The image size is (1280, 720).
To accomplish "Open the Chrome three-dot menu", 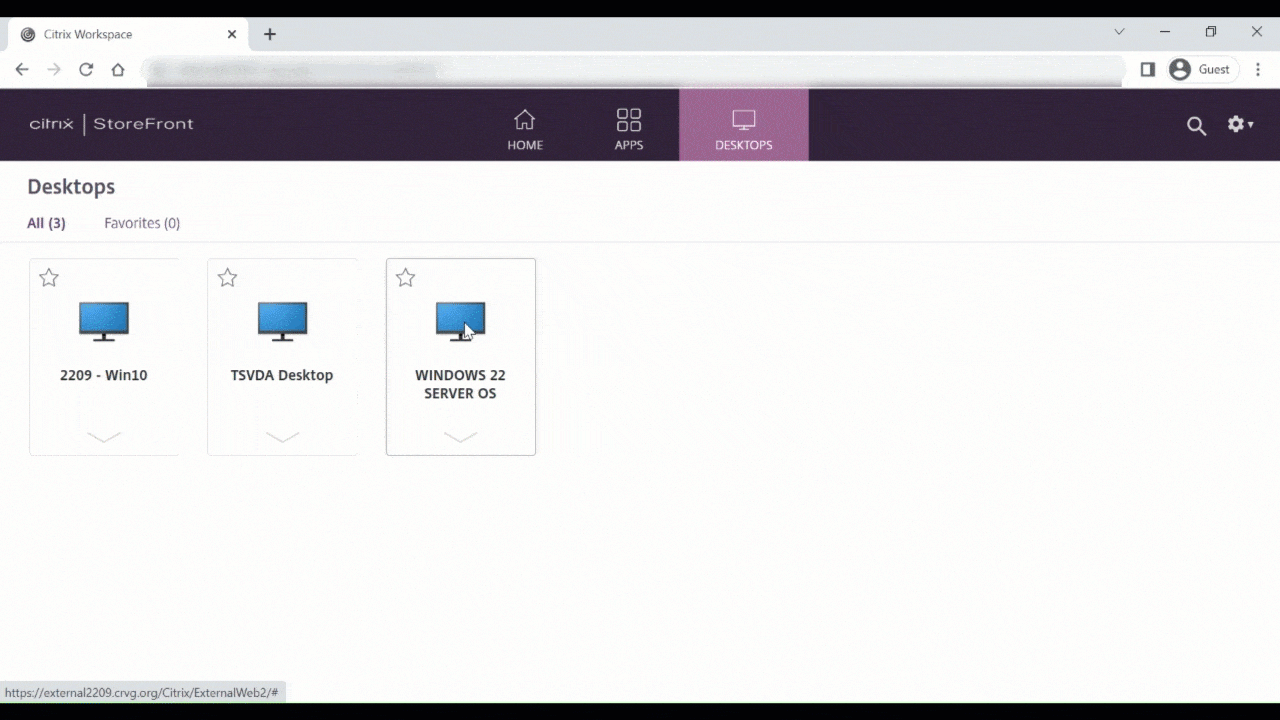I will click(x=1258, y=69).
